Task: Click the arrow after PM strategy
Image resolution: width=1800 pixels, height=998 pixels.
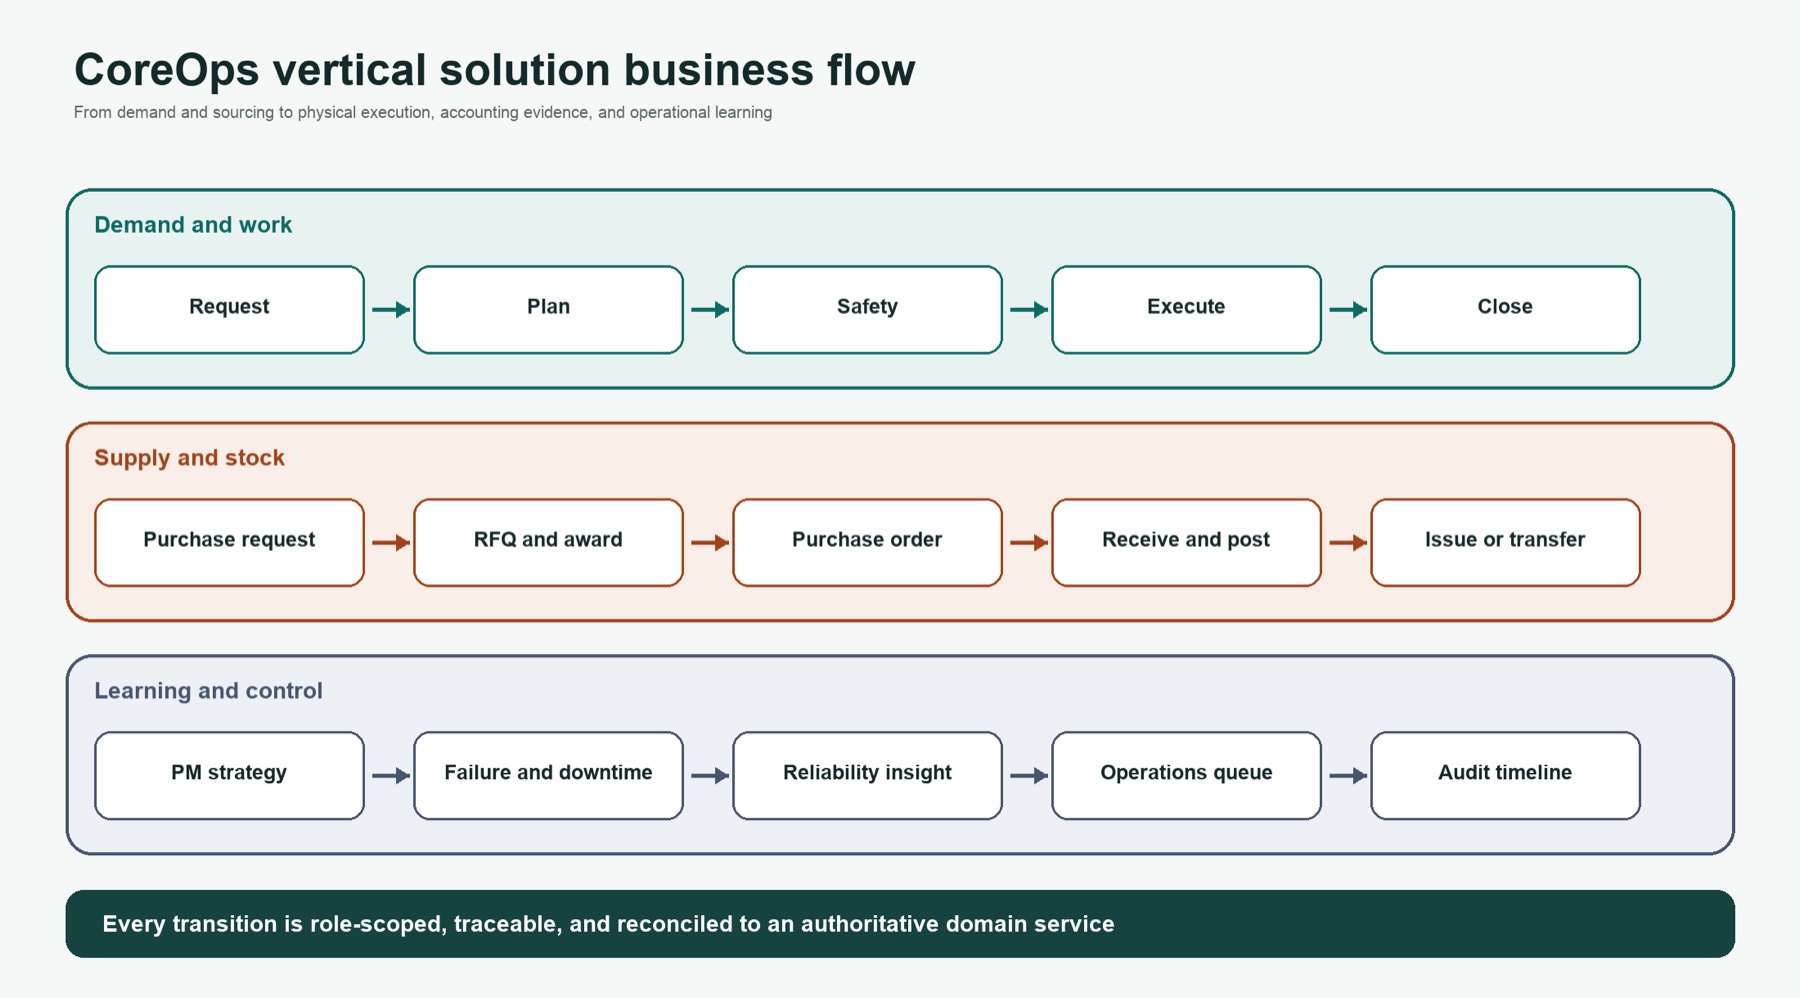Action: tap(390, 775)
